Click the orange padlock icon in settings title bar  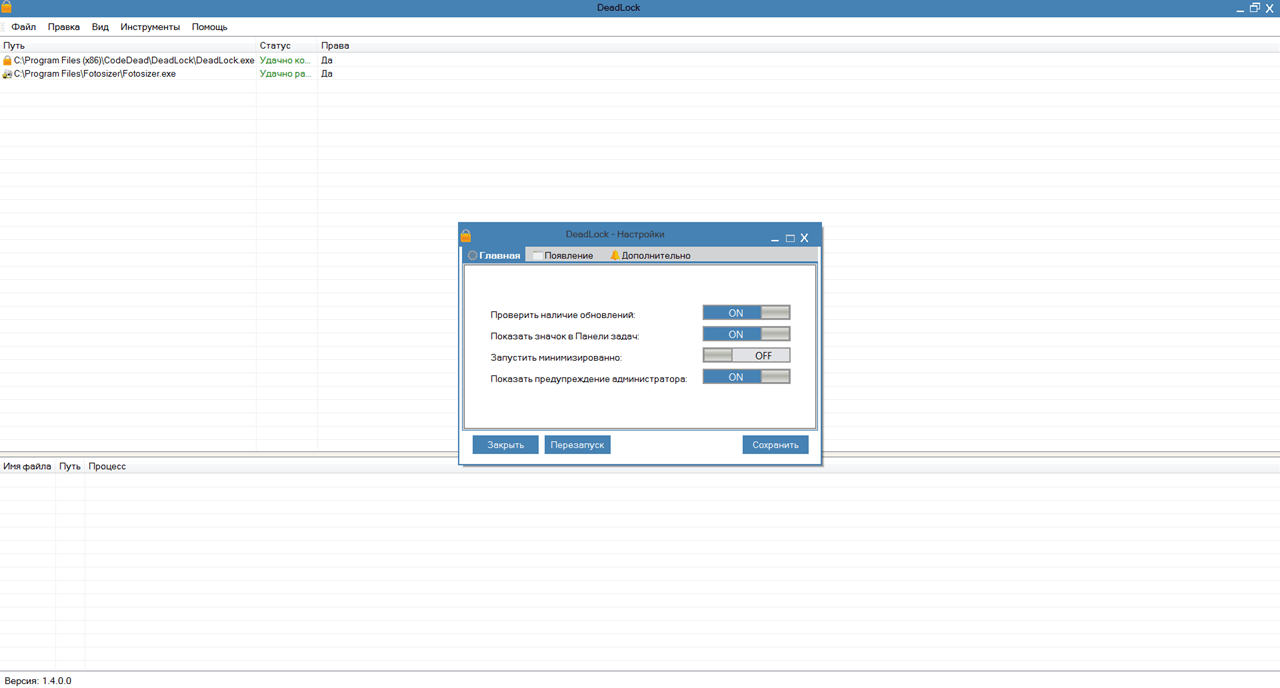click(x=465, y=236)
